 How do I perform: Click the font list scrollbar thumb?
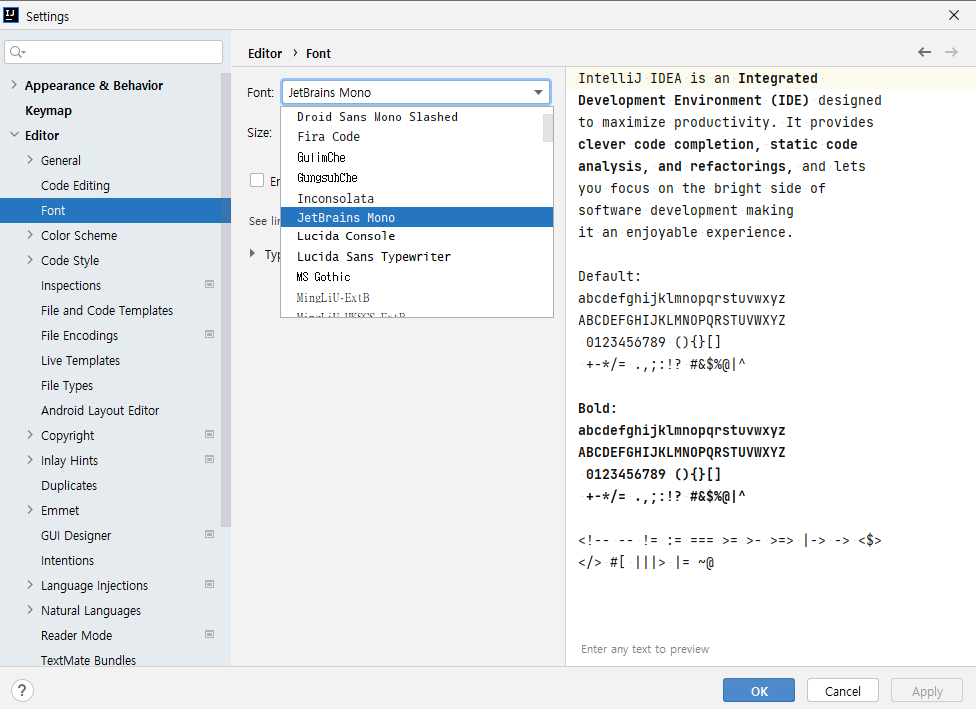(x=548, y=128)
